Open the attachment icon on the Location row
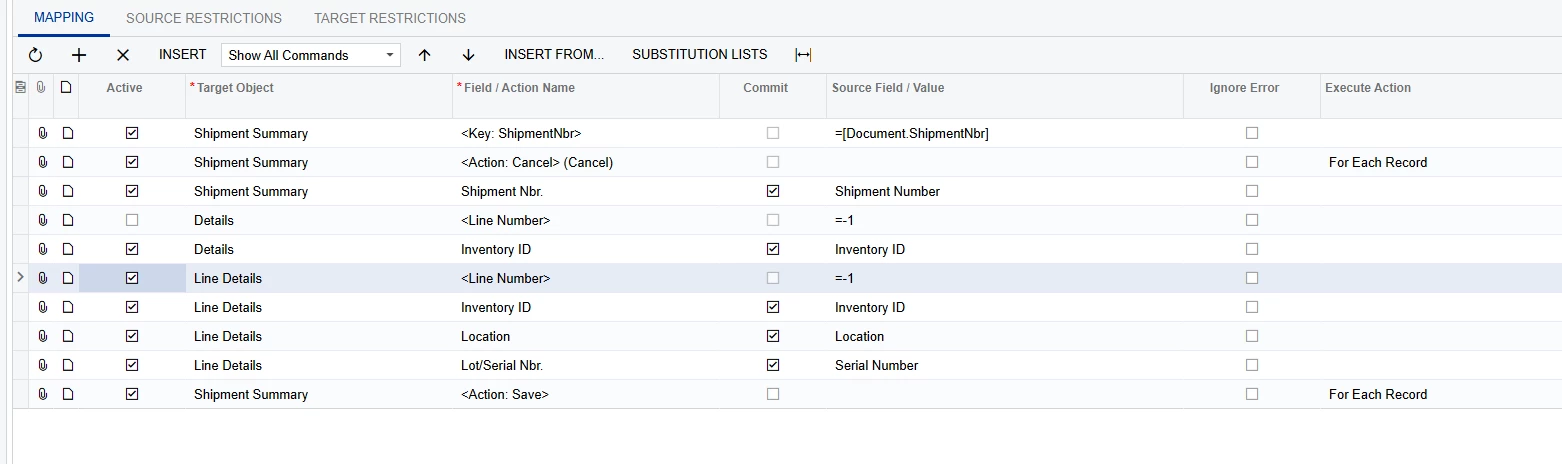 click(x=43, y=336)
